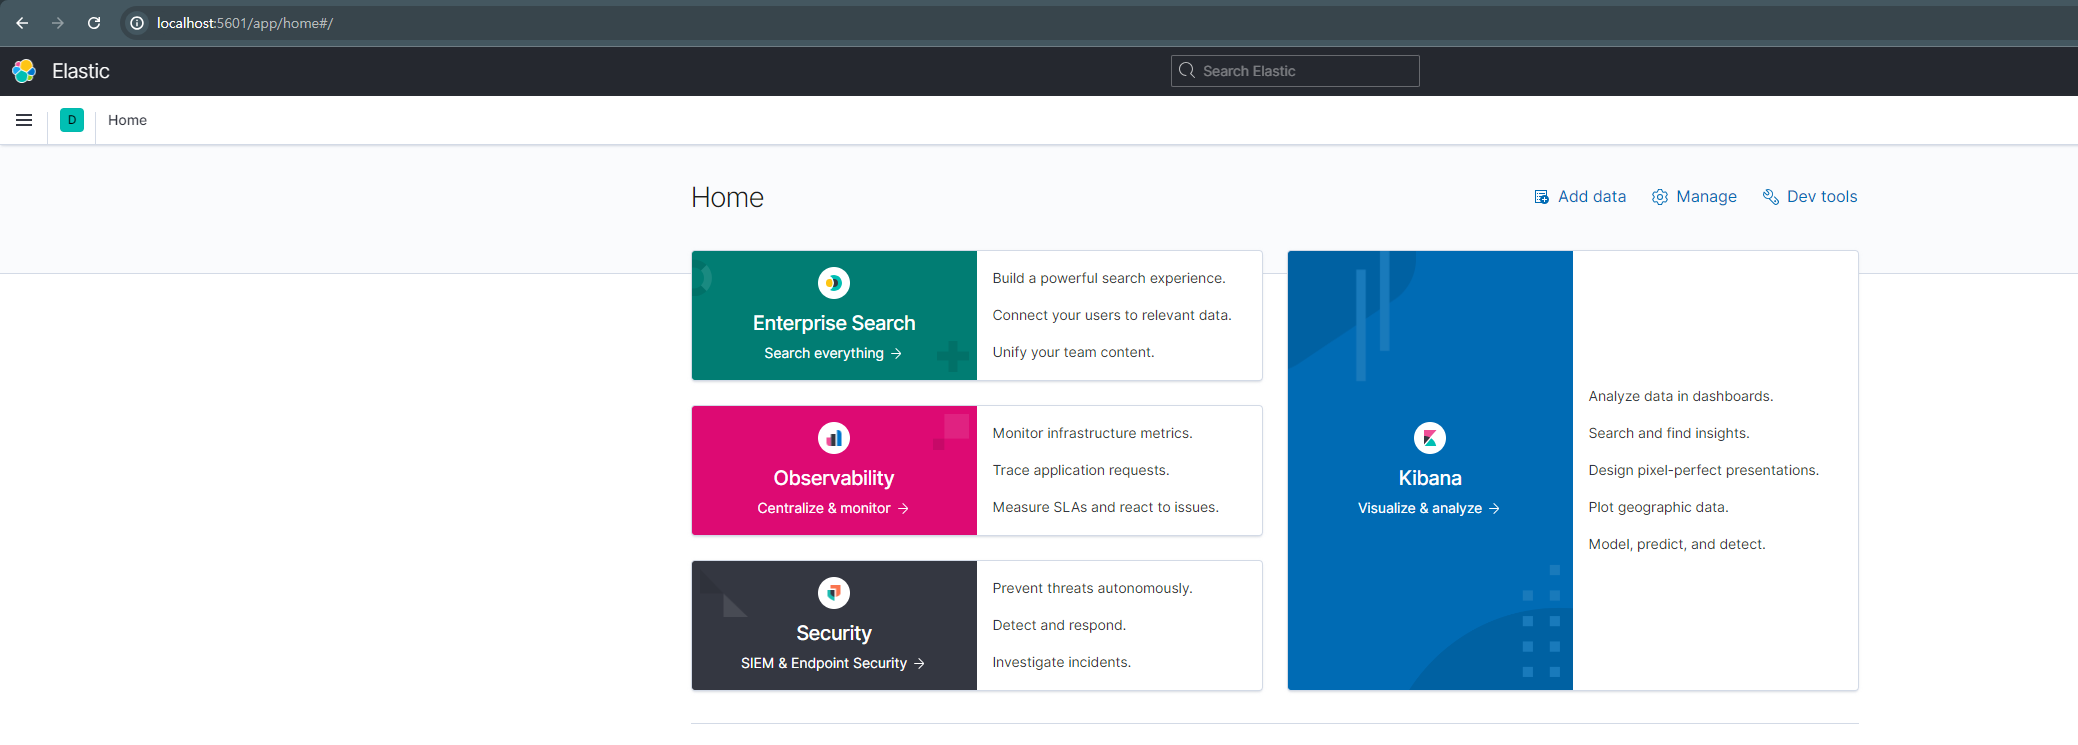Click the Manage gear icon
2078x745 pixels.
[1660, 197]
